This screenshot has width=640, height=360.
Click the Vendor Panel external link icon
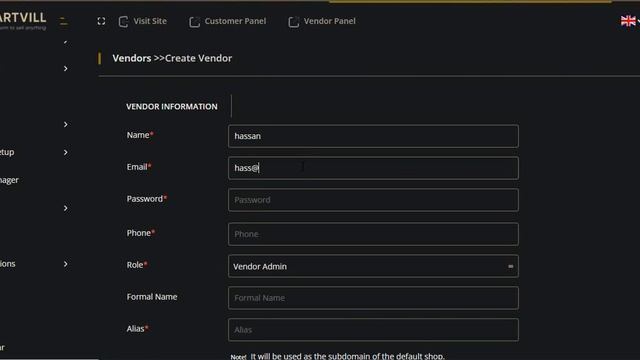293,22
